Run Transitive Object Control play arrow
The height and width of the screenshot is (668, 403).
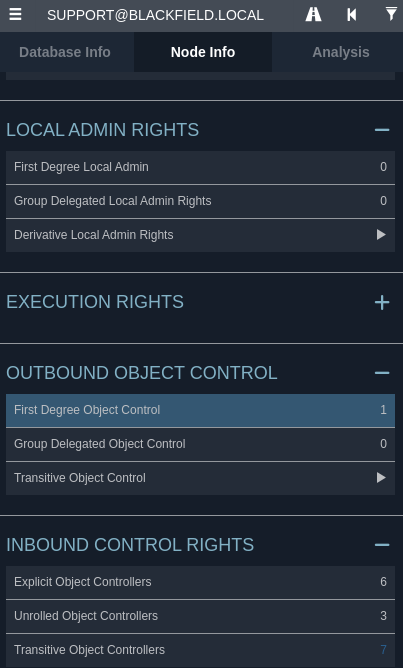click(381, 478)
